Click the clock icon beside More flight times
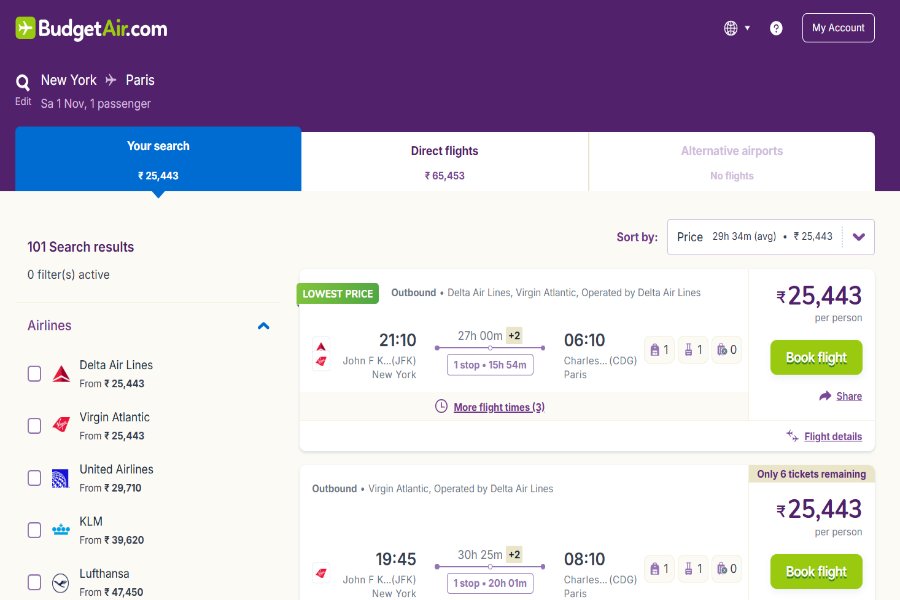The width and height of the screenshot is (900, 600). click(441, 407)
